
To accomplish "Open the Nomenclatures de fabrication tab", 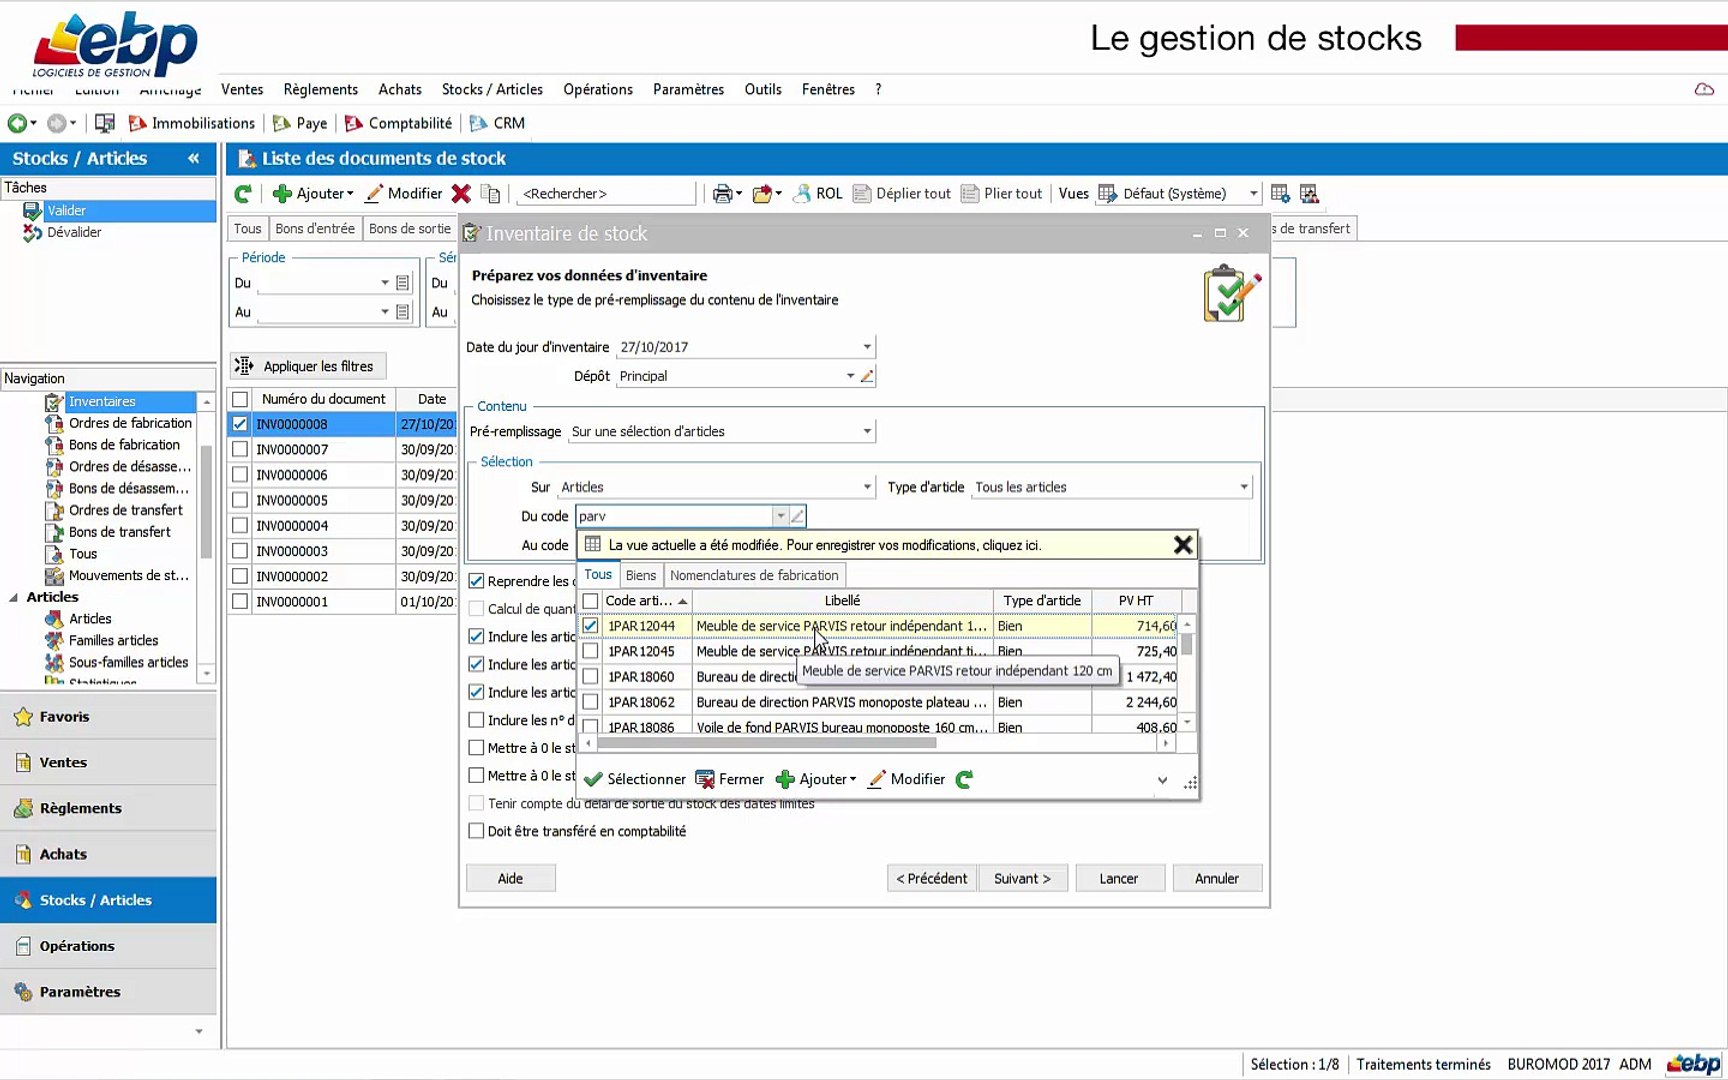I will point(754,575).
